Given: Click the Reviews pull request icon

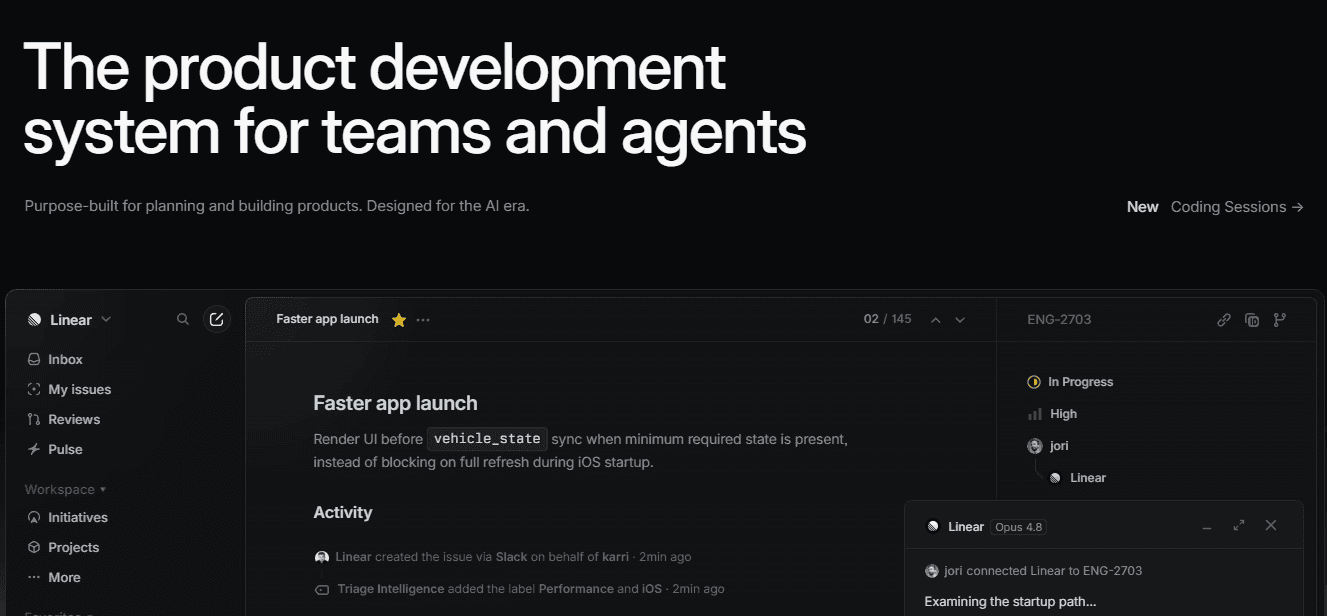Looking at the screenshot, I should pos(34,419).
